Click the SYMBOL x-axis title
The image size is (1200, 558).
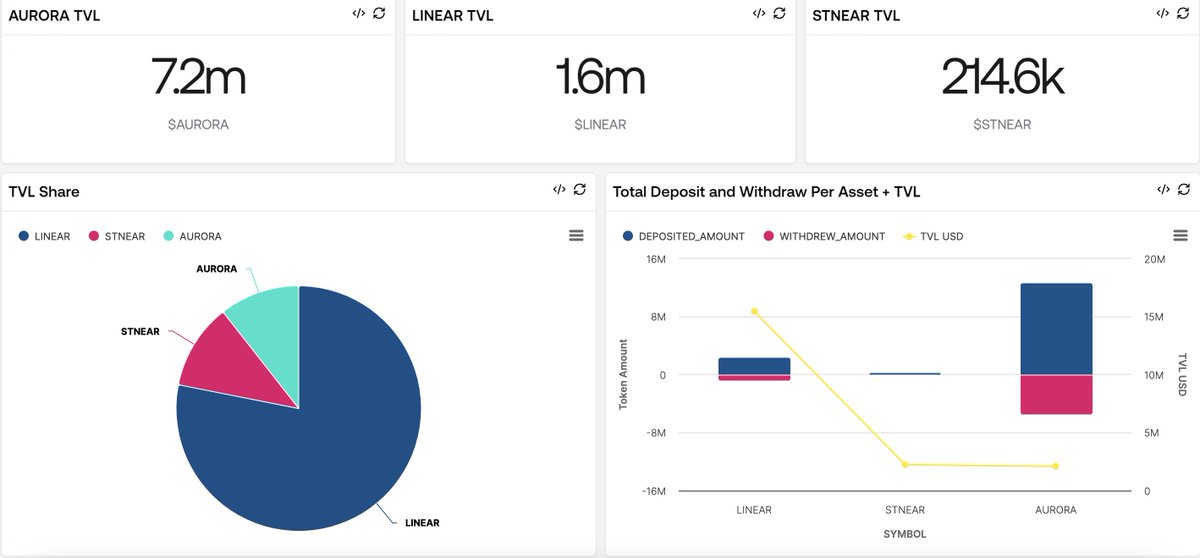click(905, 534)
